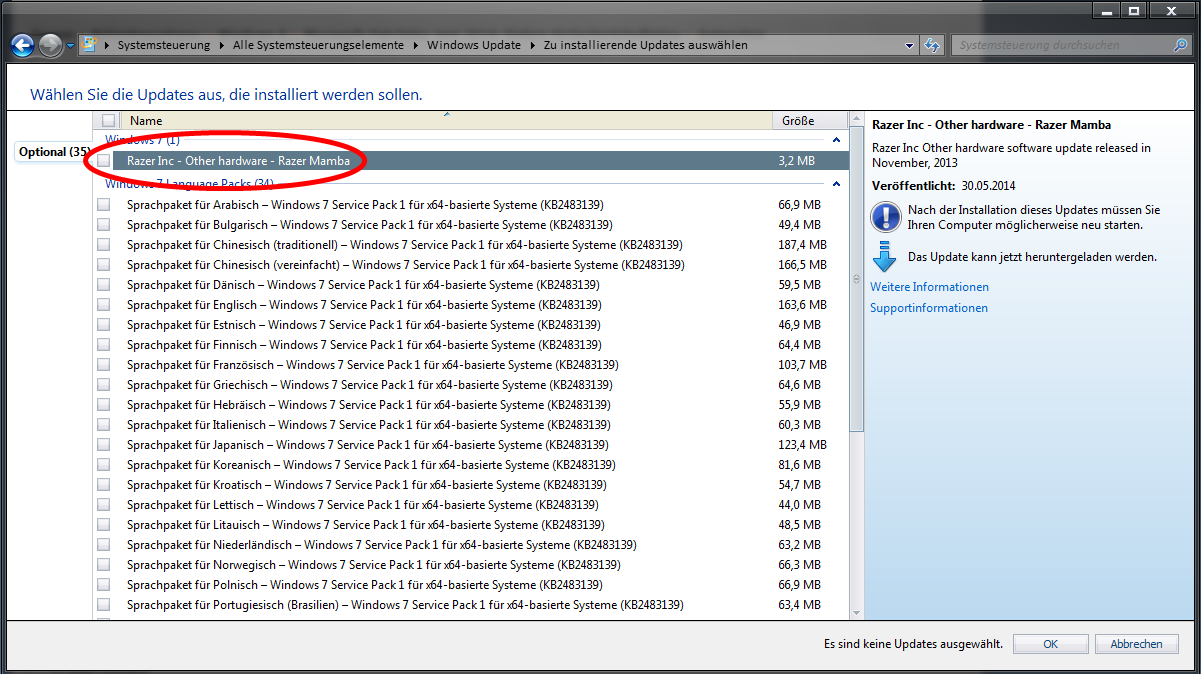This screenshot has width=1201, height=674.
Task: Tick the Englisch language pack checkbox
Action: click(104, 305)
